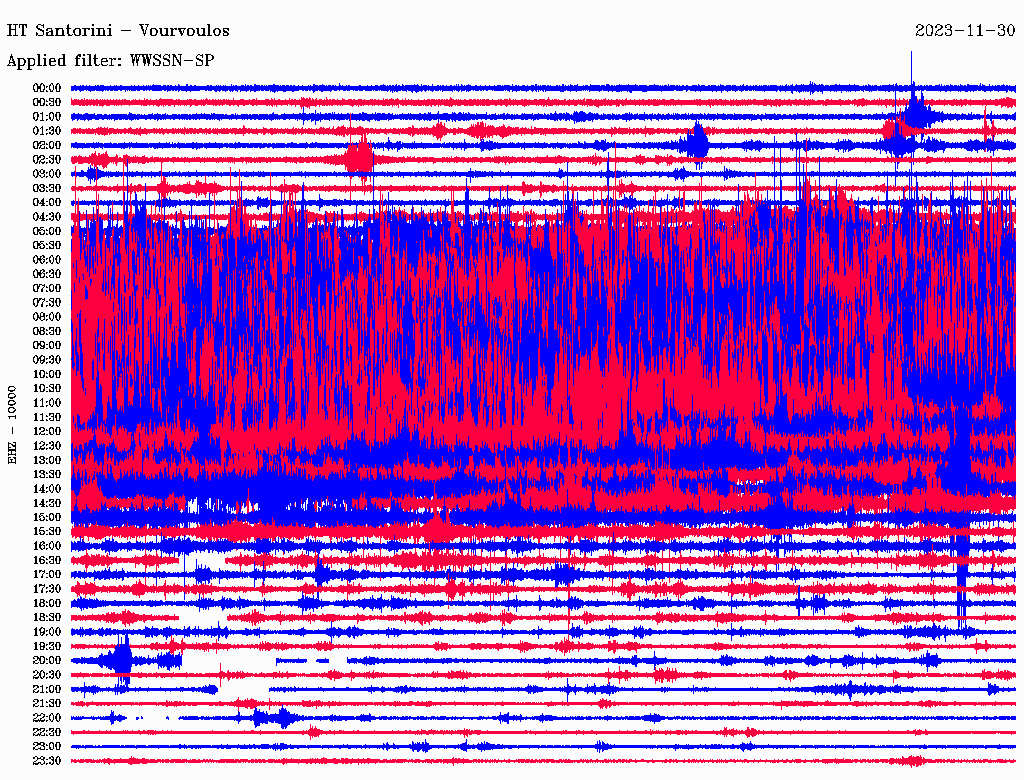Click the 04:00 time label
Viewport: 1024px width, 780px height.
[x=47, y=203]
